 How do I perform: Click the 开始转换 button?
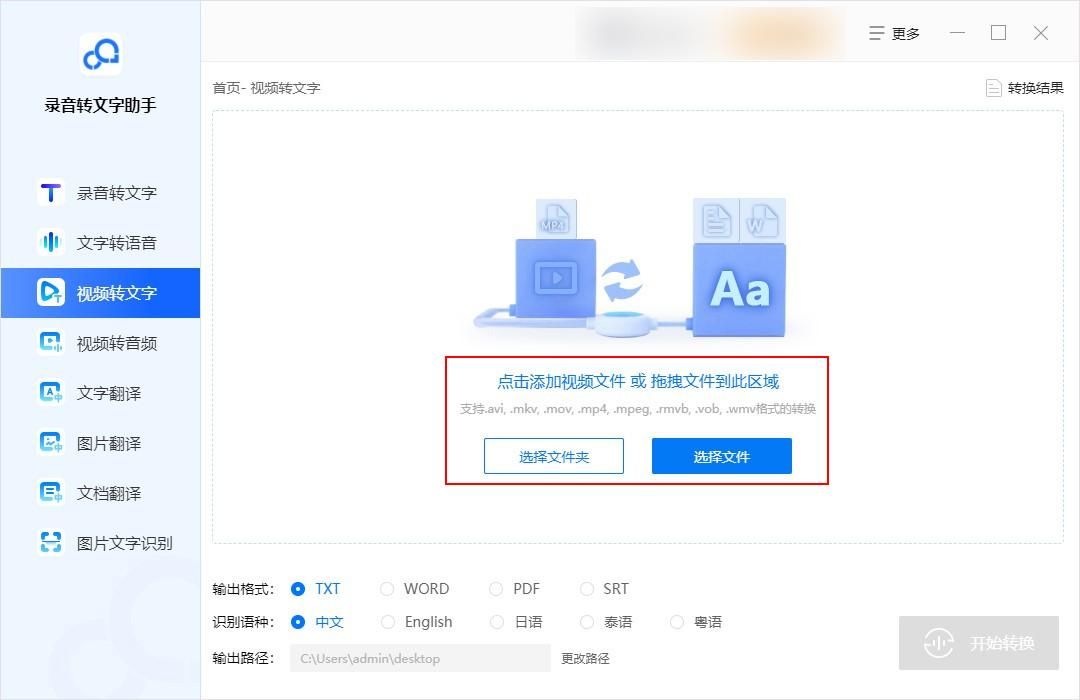point(979,643)
